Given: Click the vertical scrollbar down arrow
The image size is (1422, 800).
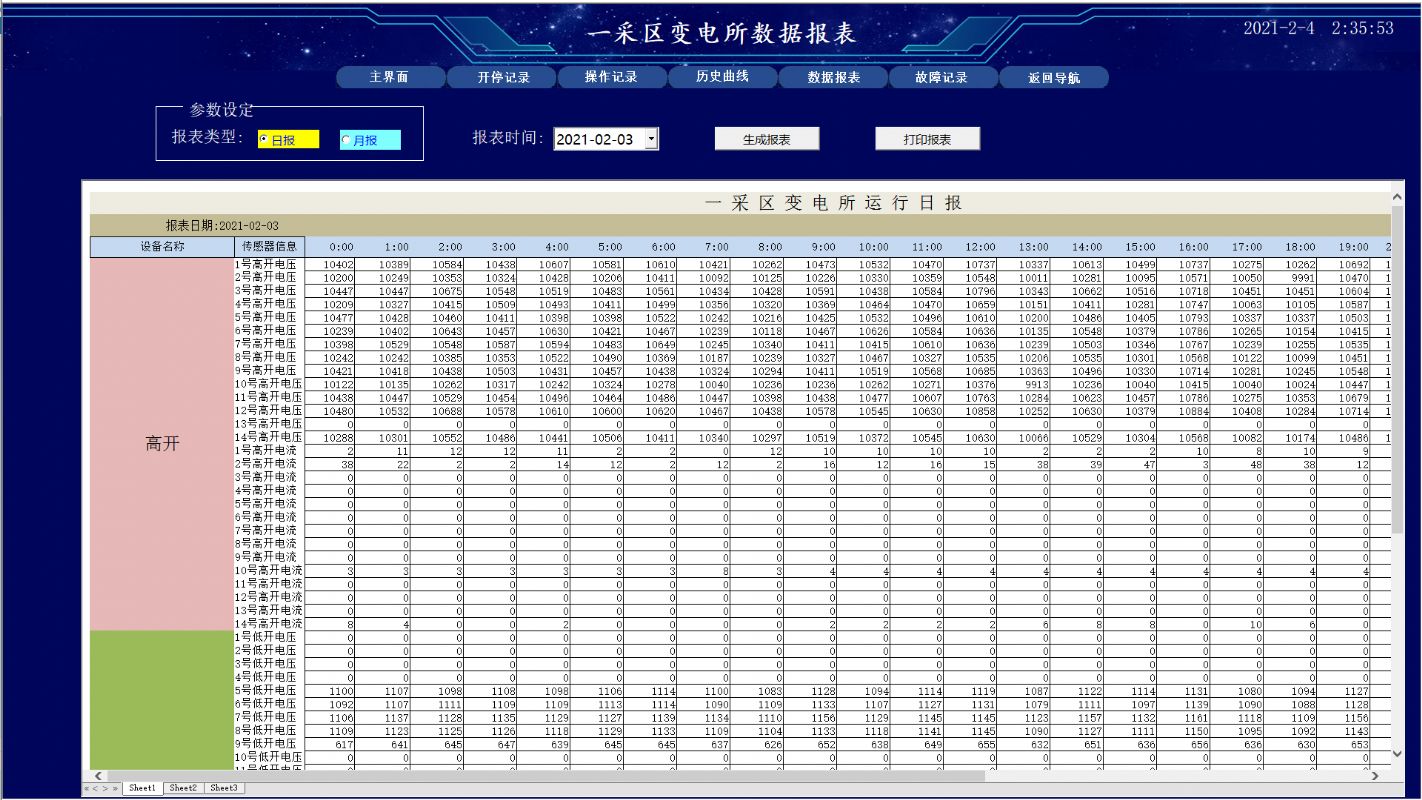Looking at the screenshot, I should pos(1397,754).
